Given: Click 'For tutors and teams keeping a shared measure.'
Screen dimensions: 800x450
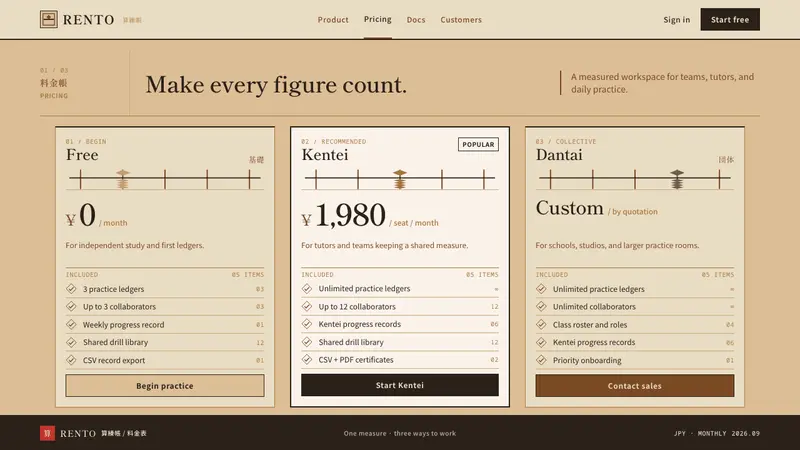Looking at the screenshot, I should (384, 245).
